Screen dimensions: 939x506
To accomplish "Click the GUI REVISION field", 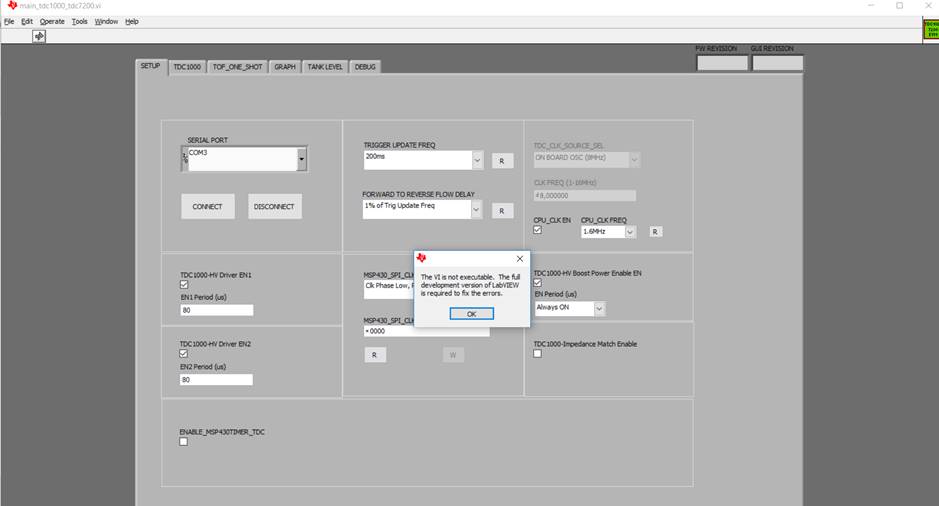I will coord(777,63).
